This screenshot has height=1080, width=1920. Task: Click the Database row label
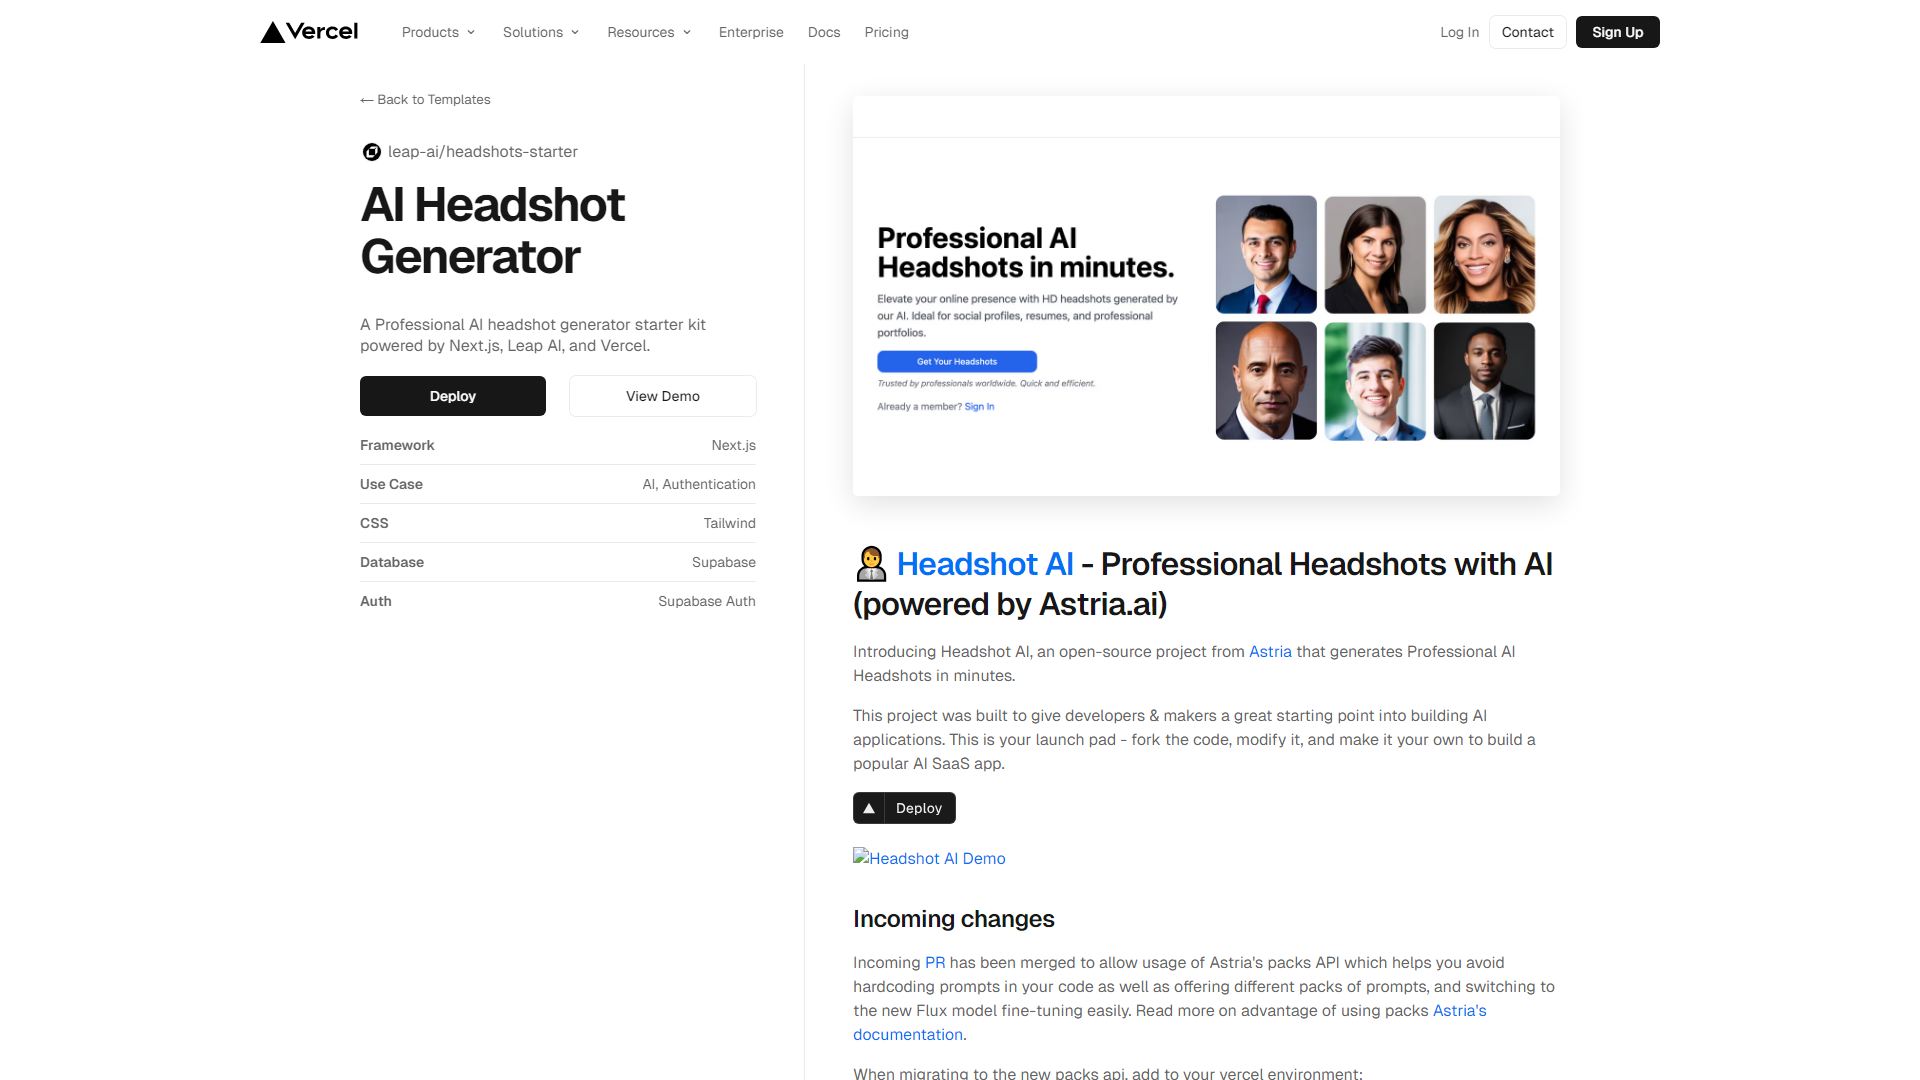tap(392, 563)
